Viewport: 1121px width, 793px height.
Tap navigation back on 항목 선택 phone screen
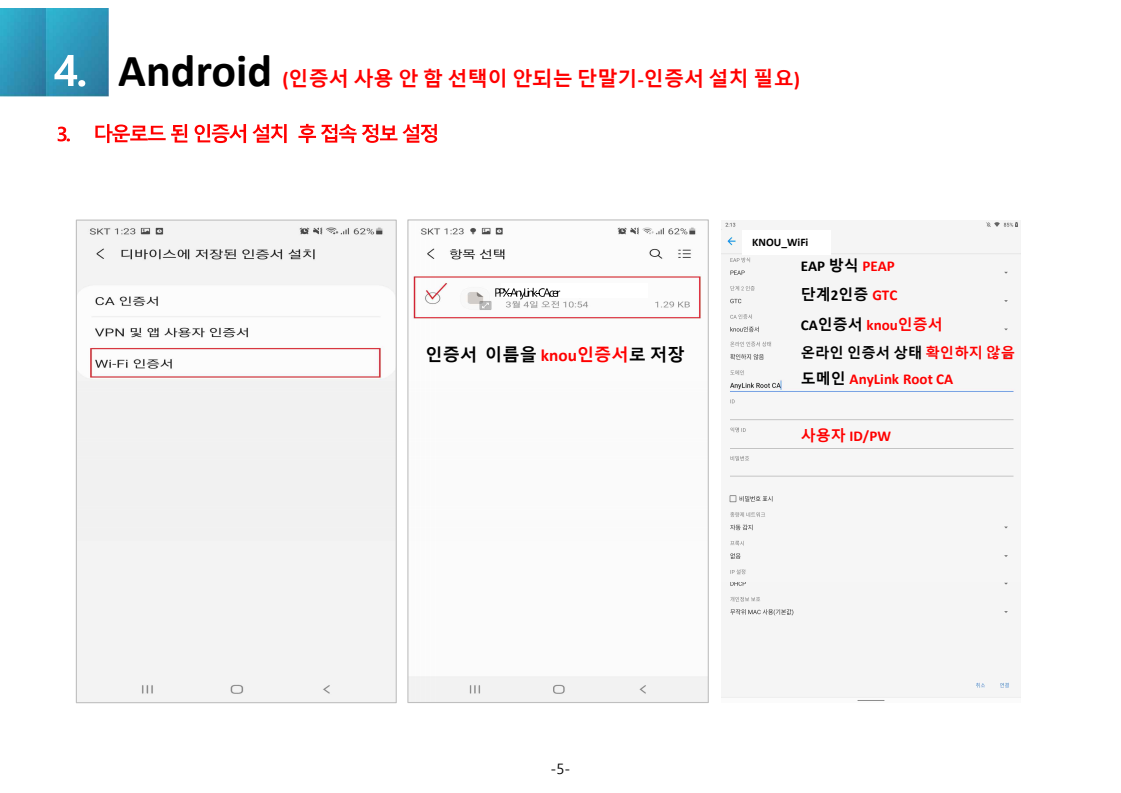coord(643,689)
